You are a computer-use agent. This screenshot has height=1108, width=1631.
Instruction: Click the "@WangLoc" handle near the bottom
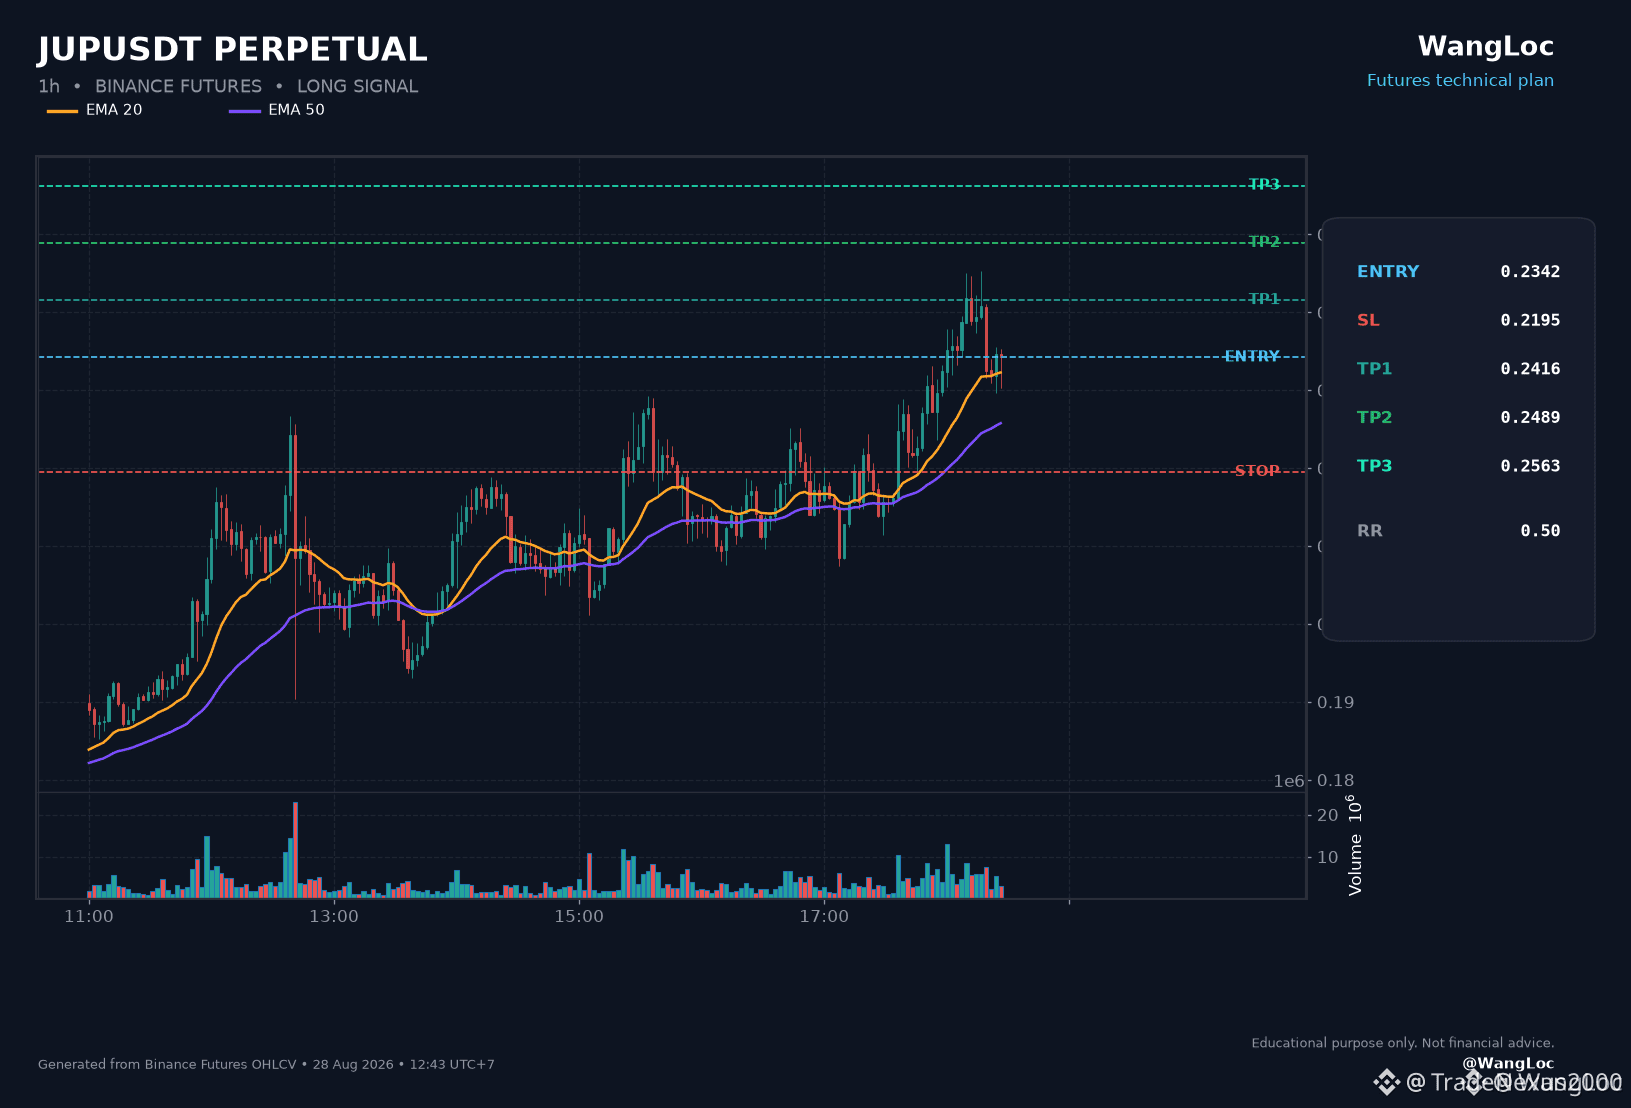point(1508,1063)
